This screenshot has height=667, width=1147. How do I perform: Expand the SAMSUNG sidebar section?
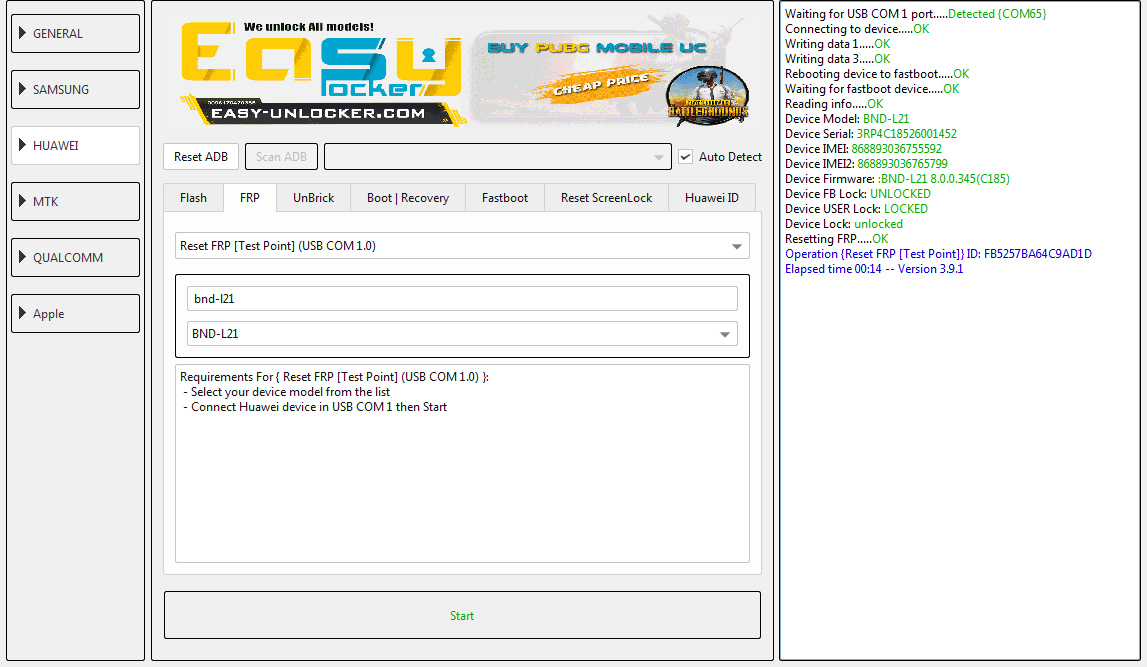point(75,89)
